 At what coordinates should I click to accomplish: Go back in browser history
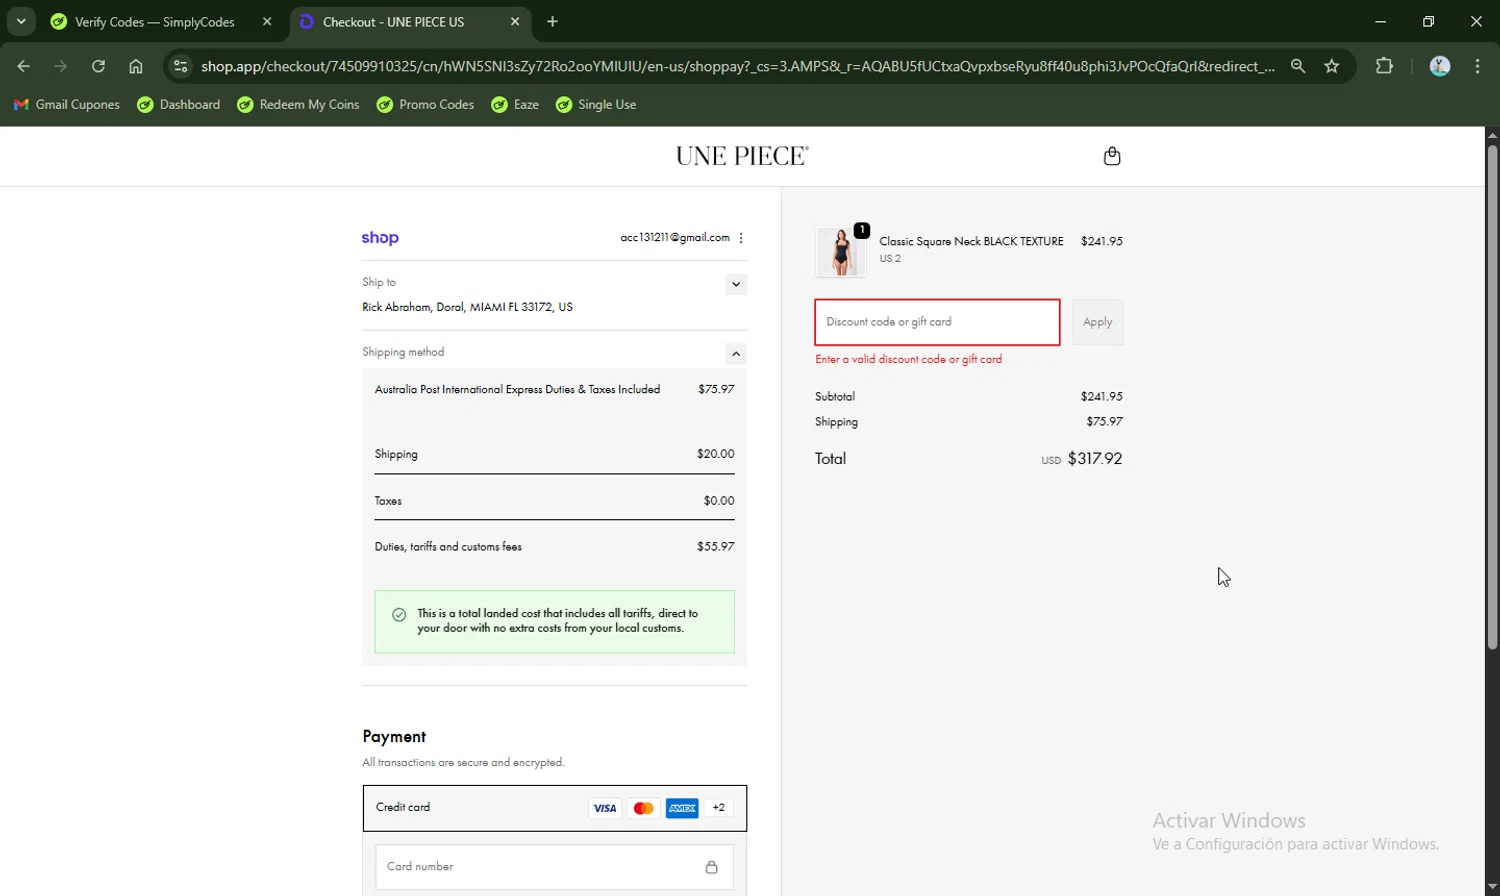click(23, 66)
